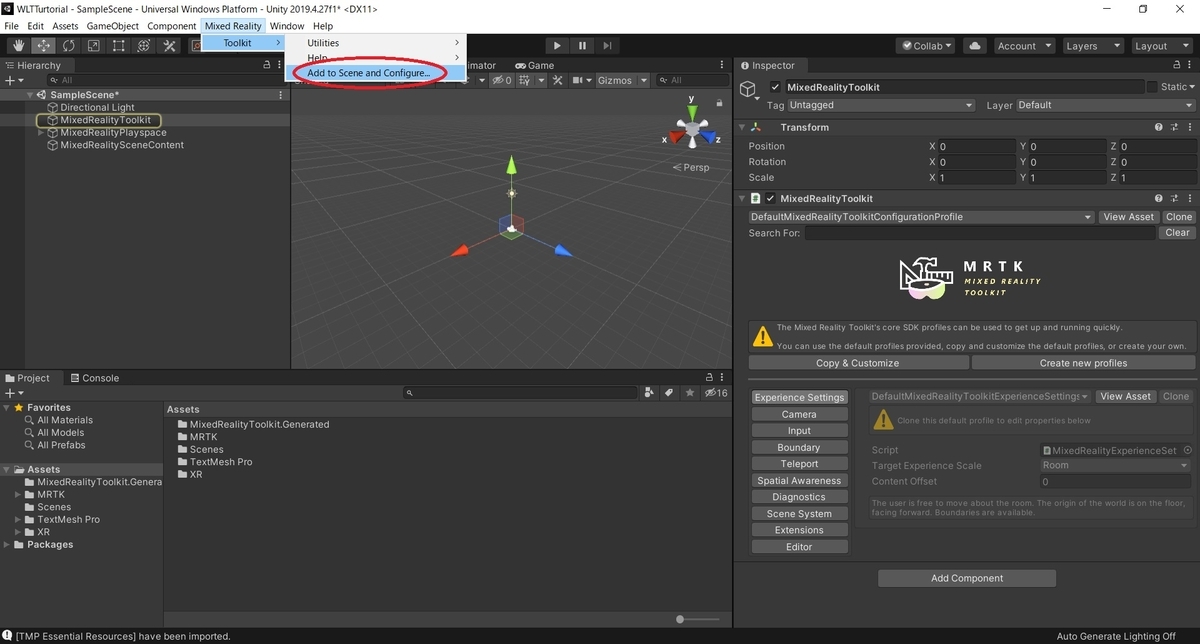
Task: Open the Transform component presets
Action: pos(1173,128)
